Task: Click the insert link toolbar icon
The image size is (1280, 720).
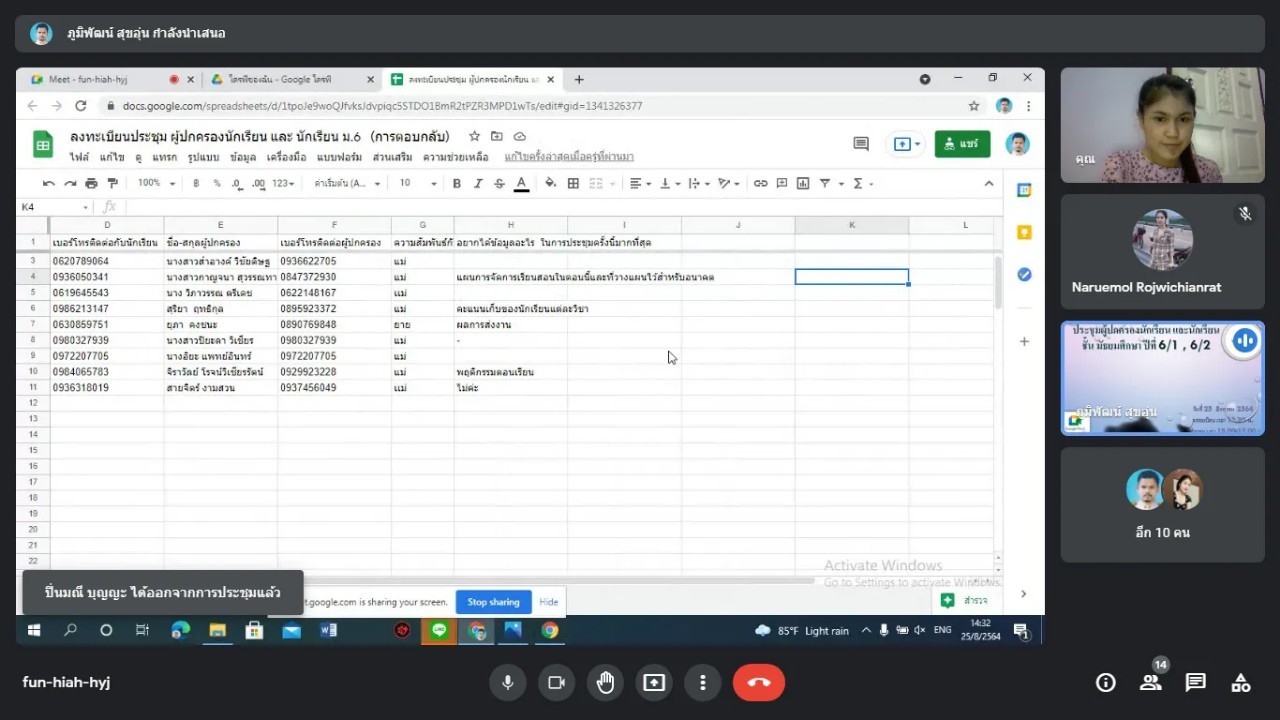Action: 761,183
